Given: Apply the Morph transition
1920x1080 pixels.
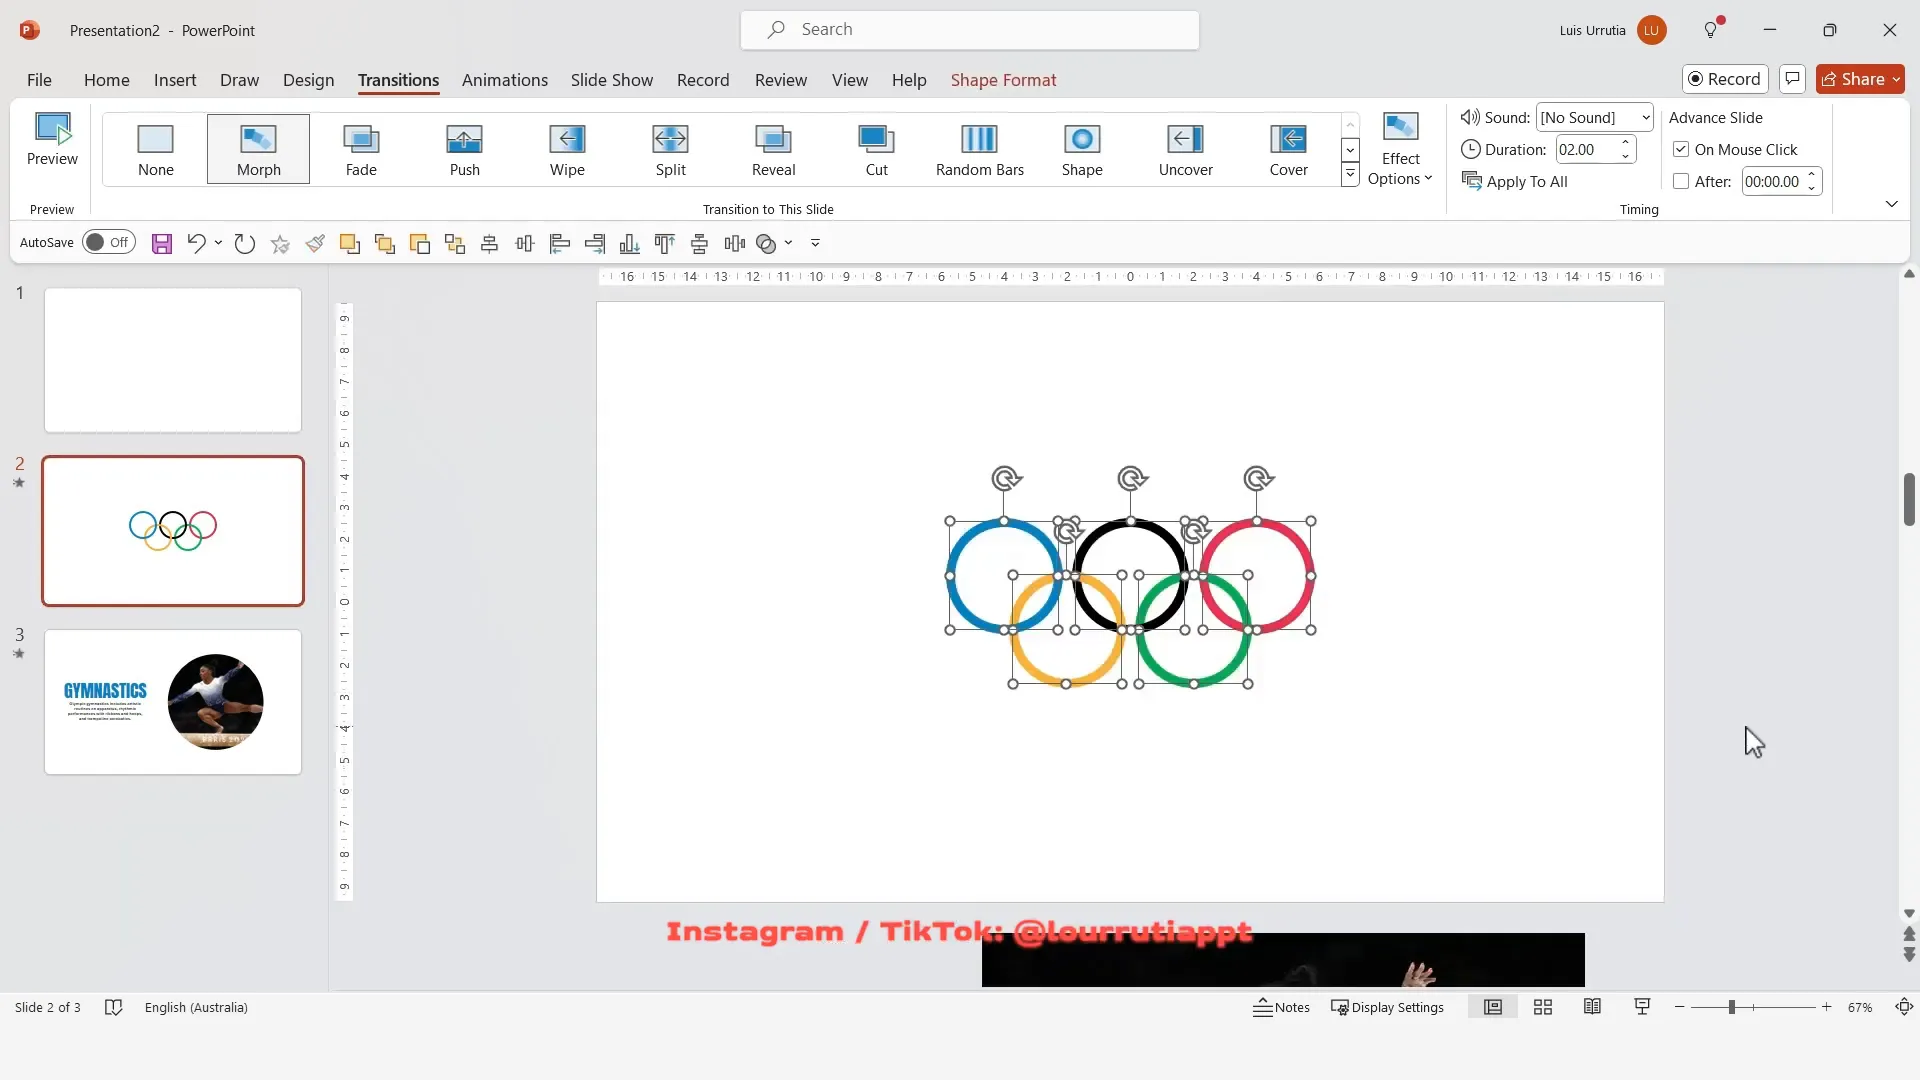Looking at the screenshot, I should 258,149.
